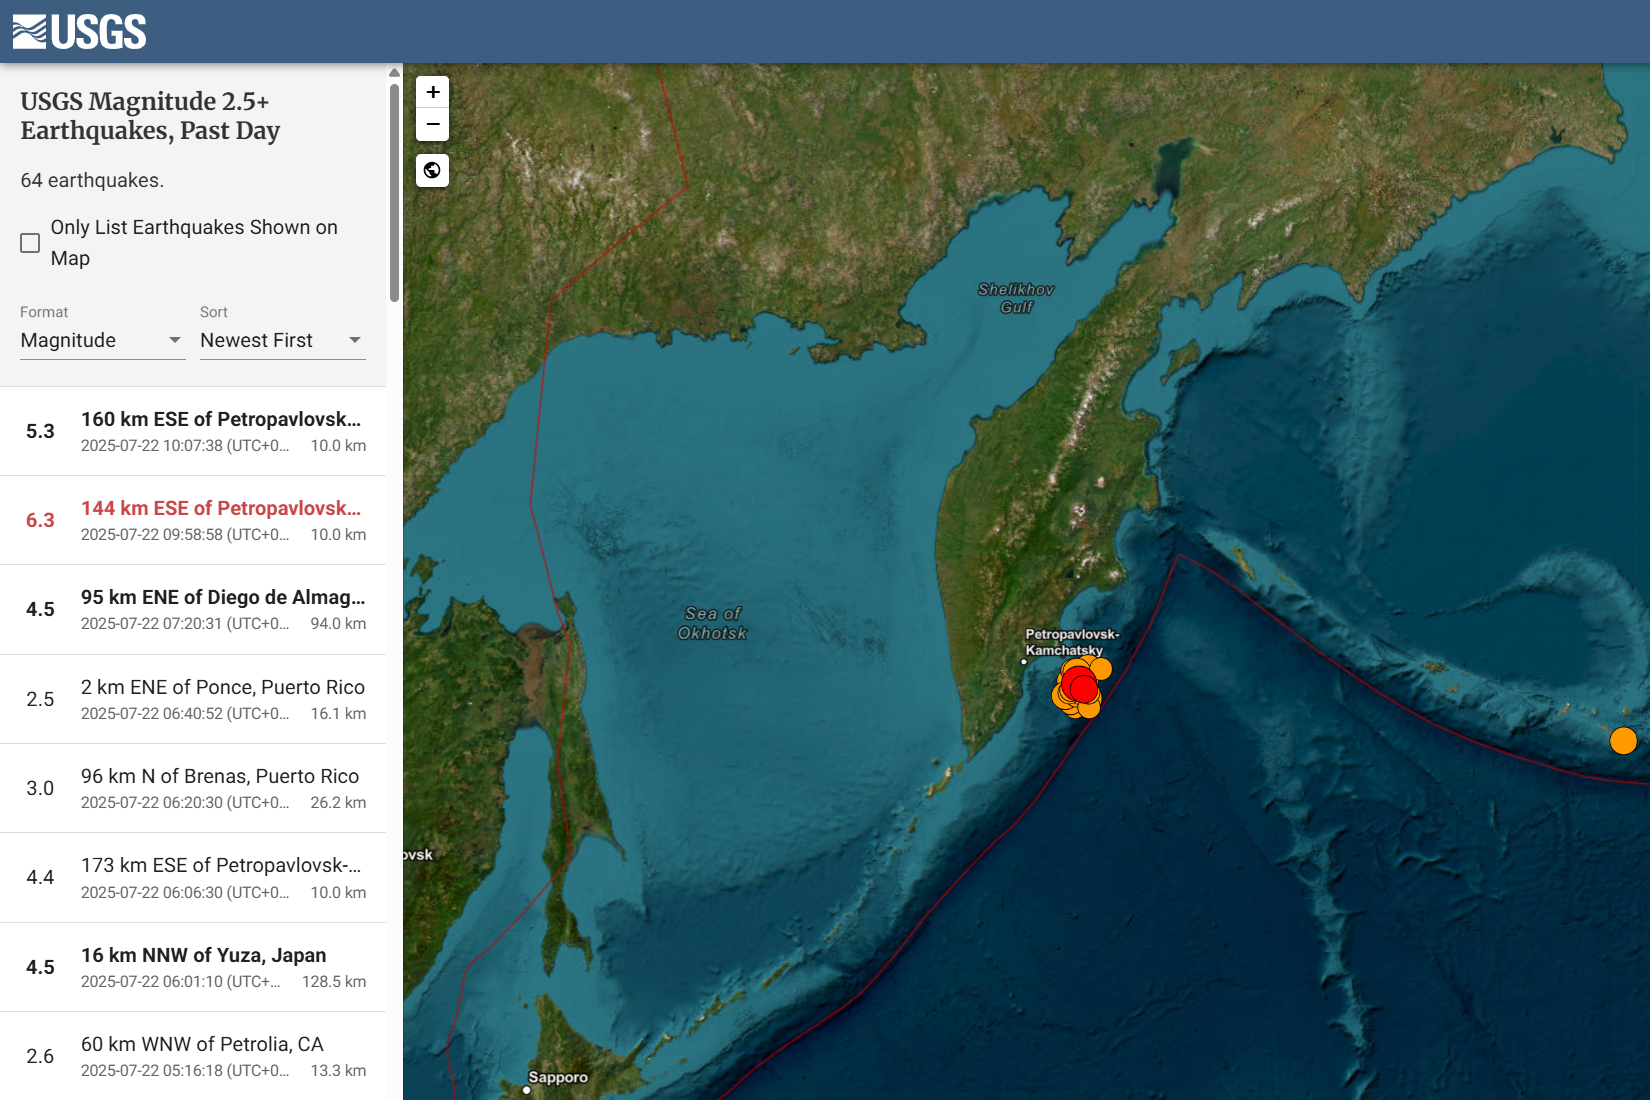Zoom out of the map

tap(432, 125)
